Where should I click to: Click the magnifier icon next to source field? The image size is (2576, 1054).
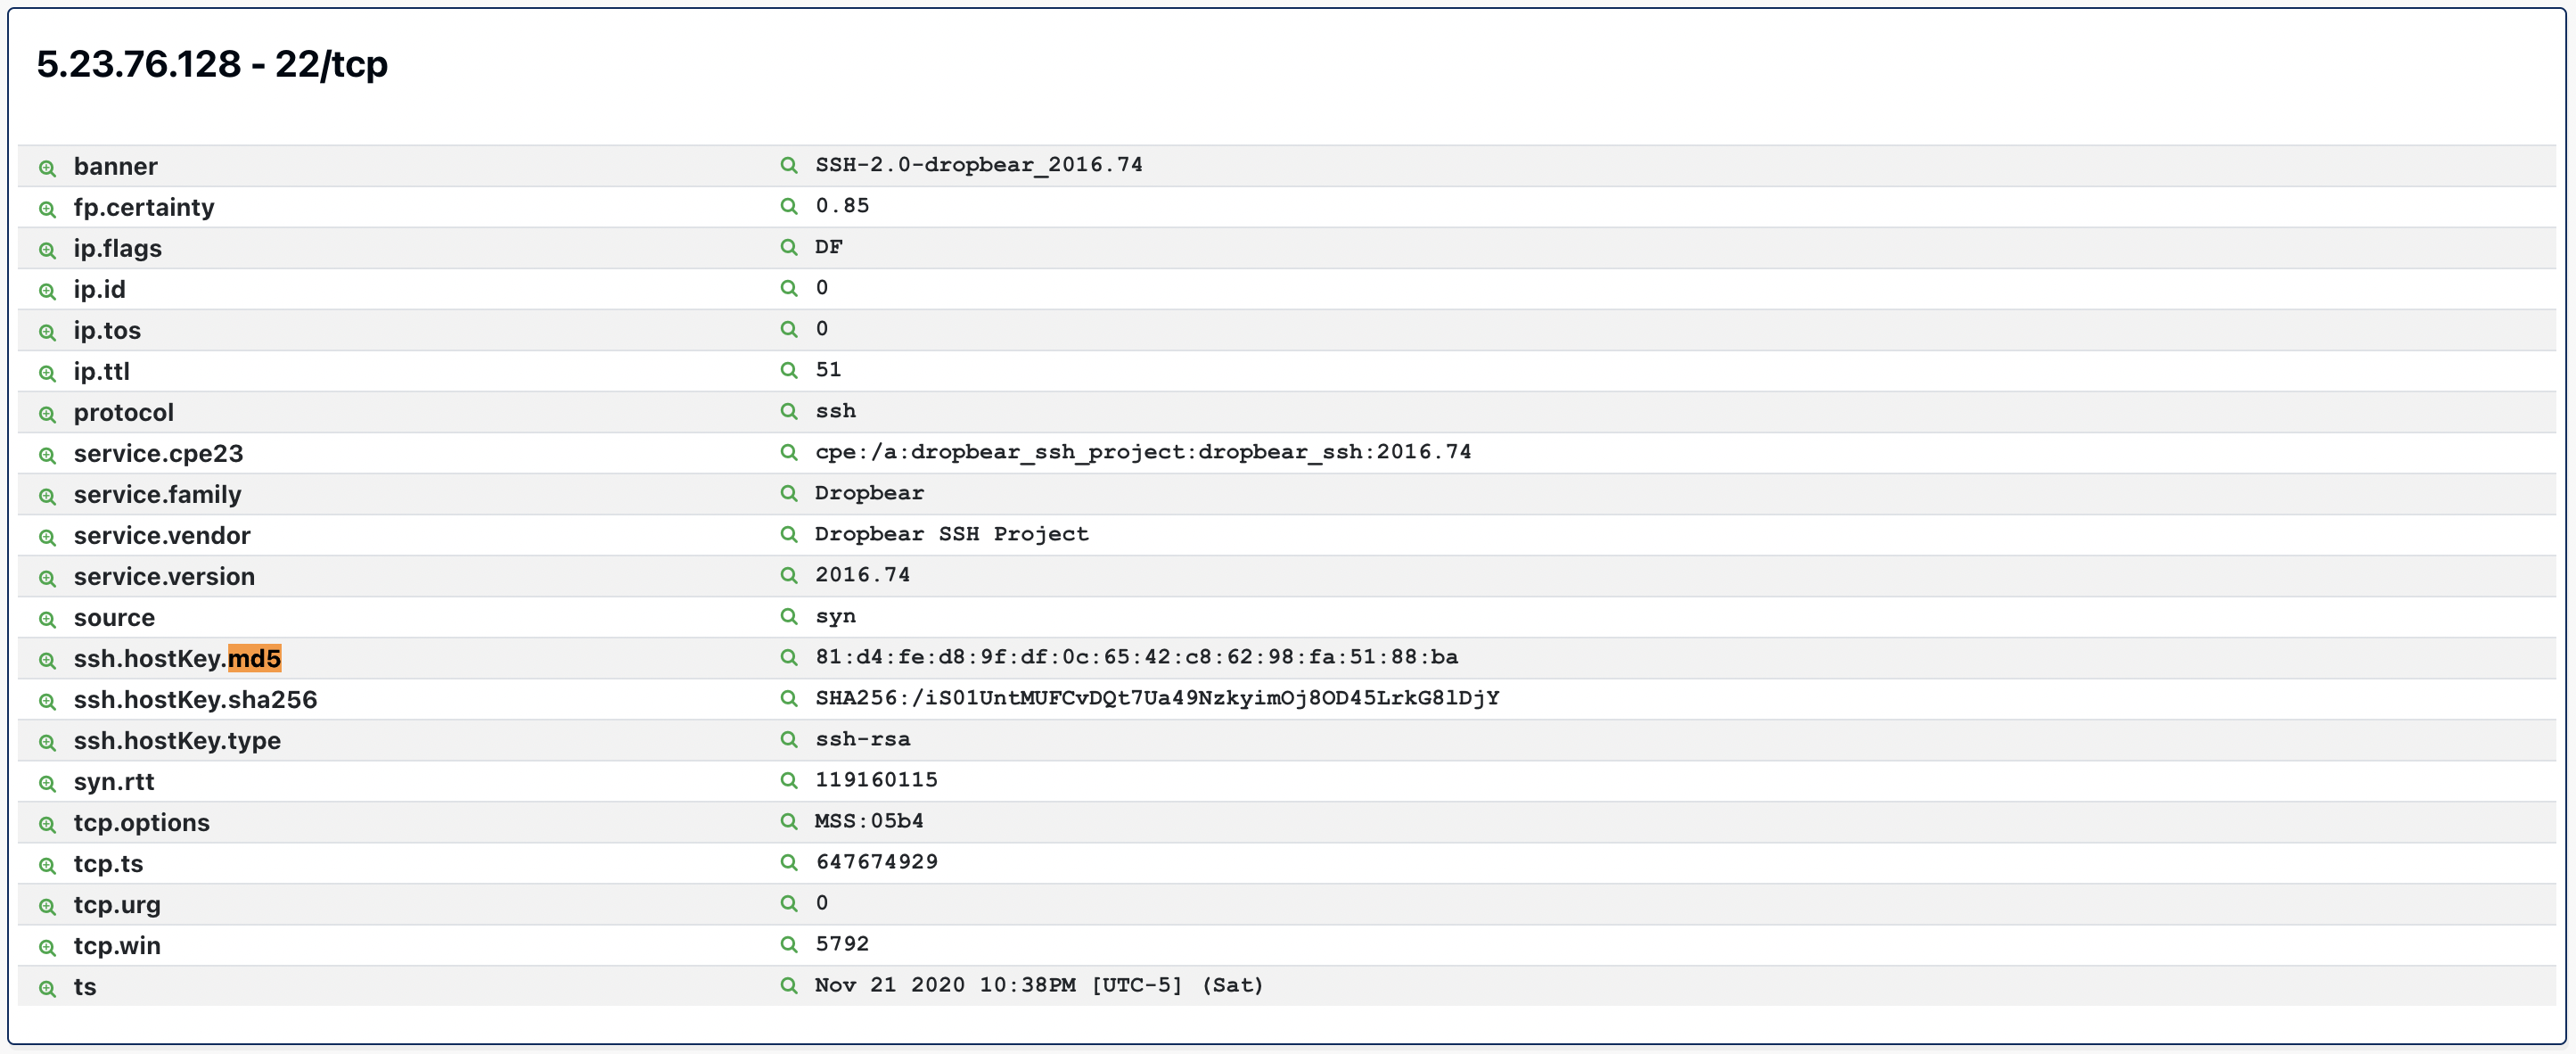click(47, 618)
